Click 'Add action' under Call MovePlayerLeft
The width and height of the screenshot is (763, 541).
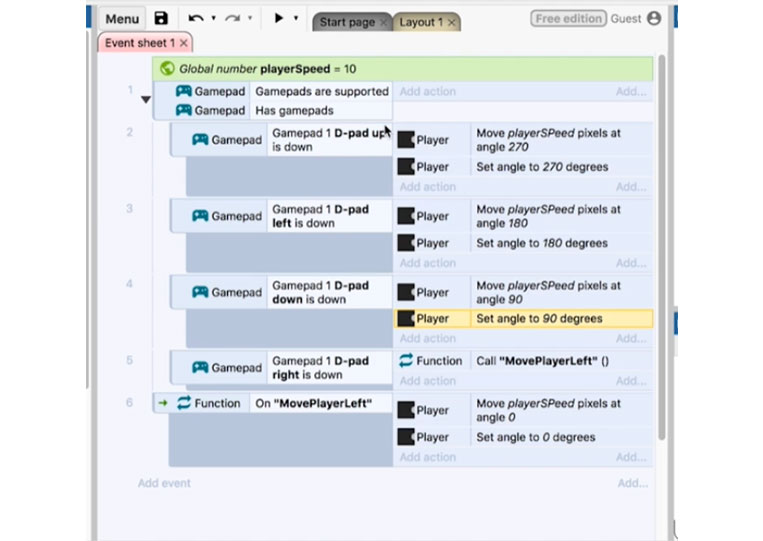[x=428, y=381]
